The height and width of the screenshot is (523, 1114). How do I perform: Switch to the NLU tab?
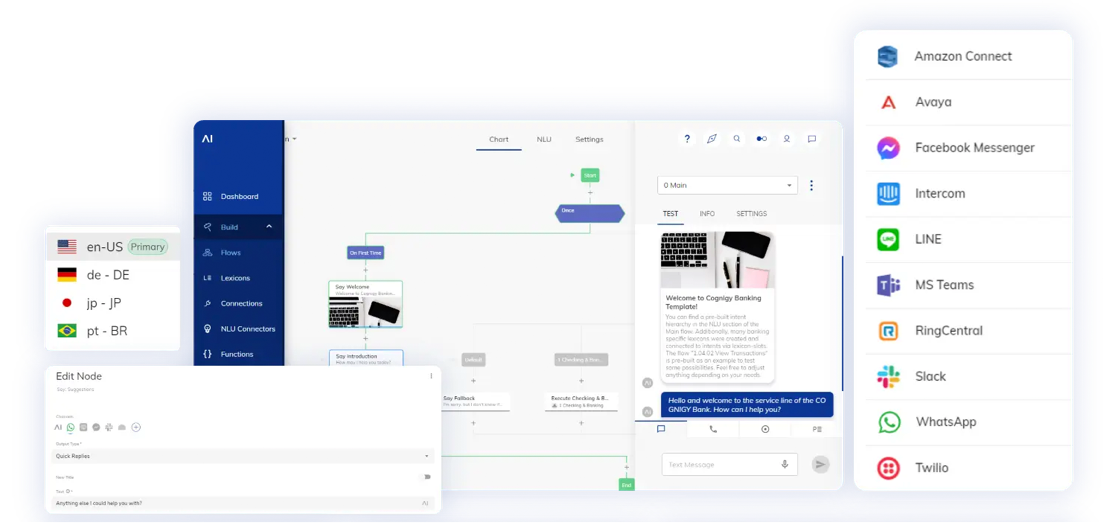click(x=544, y=139)
